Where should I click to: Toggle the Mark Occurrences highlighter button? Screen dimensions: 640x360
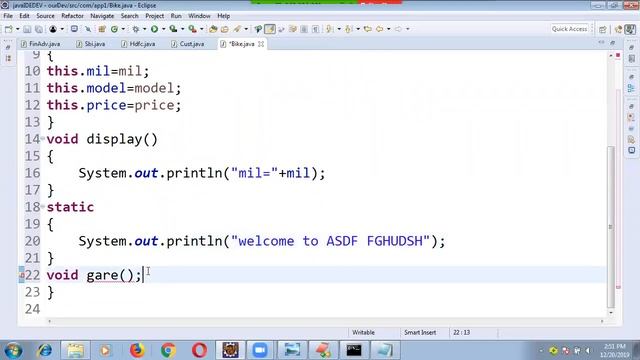click(x=270, y=29)
